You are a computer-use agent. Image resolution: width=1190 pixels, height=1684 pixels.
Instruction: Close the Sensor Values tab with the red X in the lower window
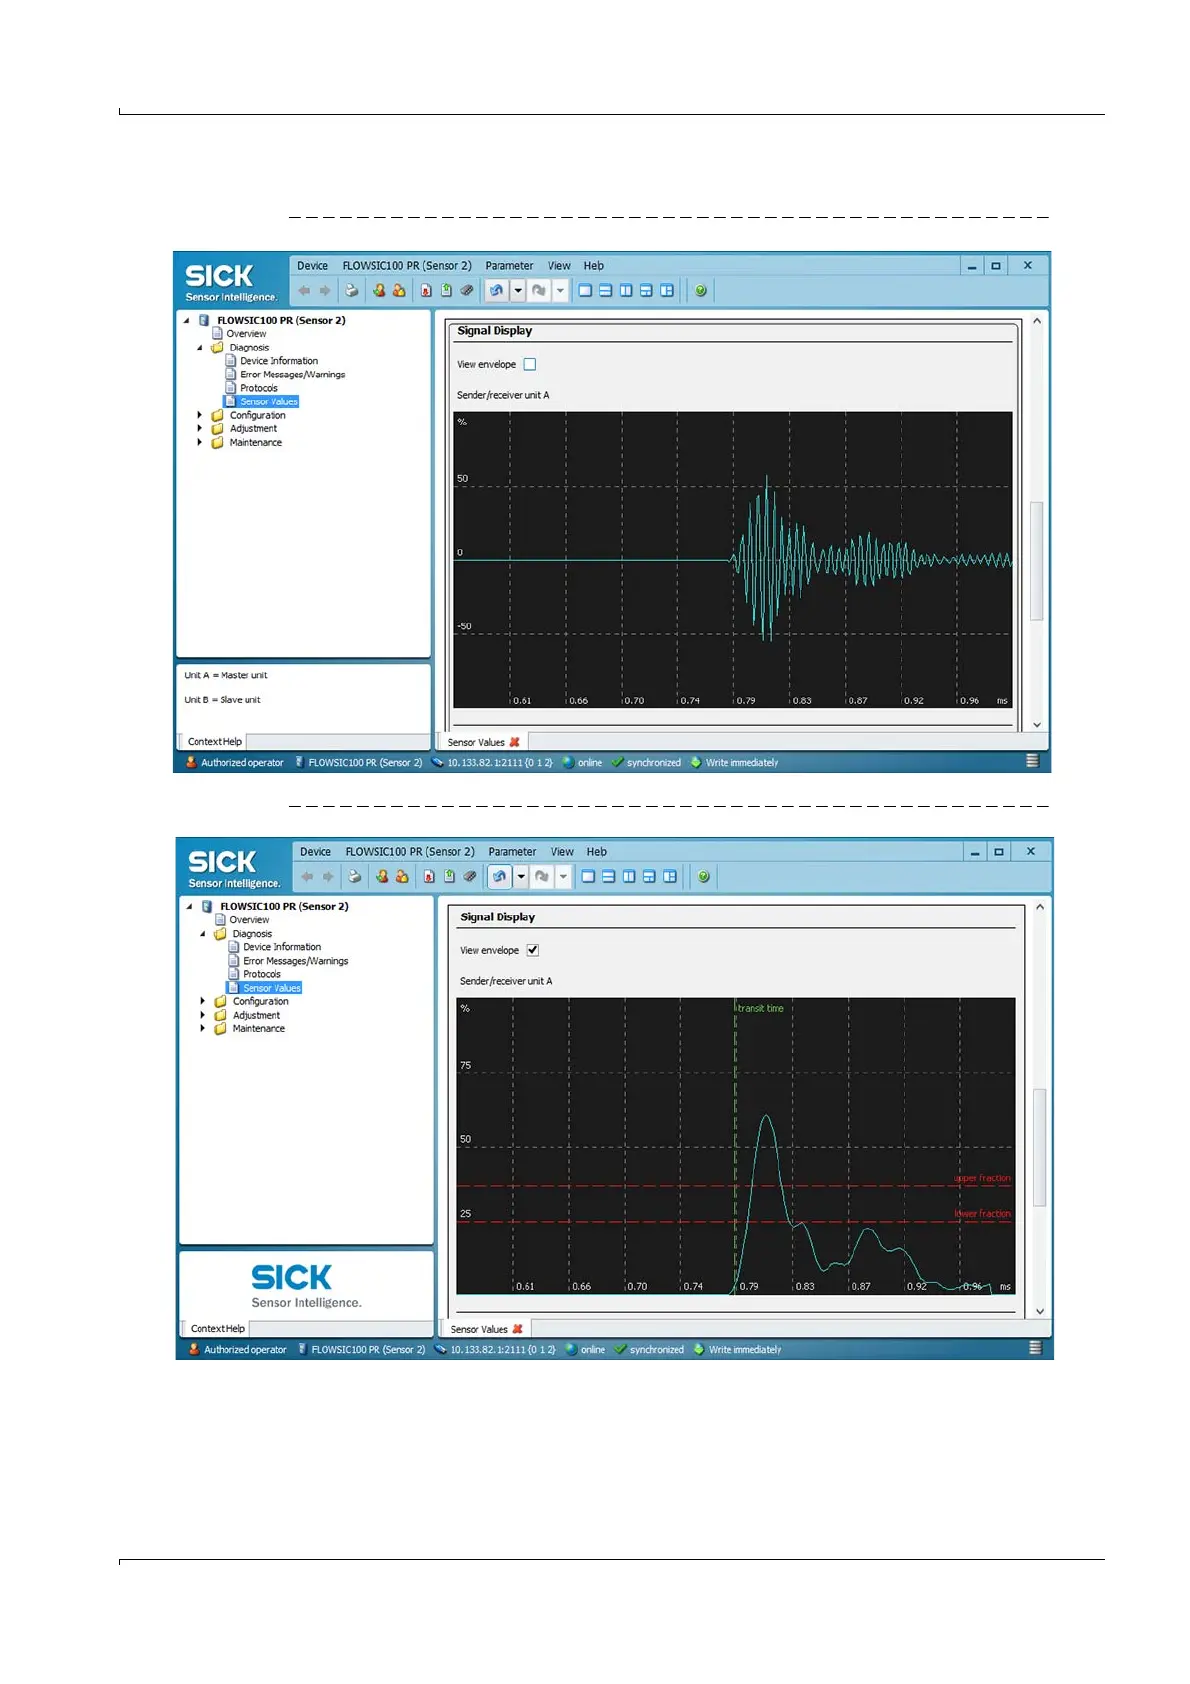coord(517,1329)
